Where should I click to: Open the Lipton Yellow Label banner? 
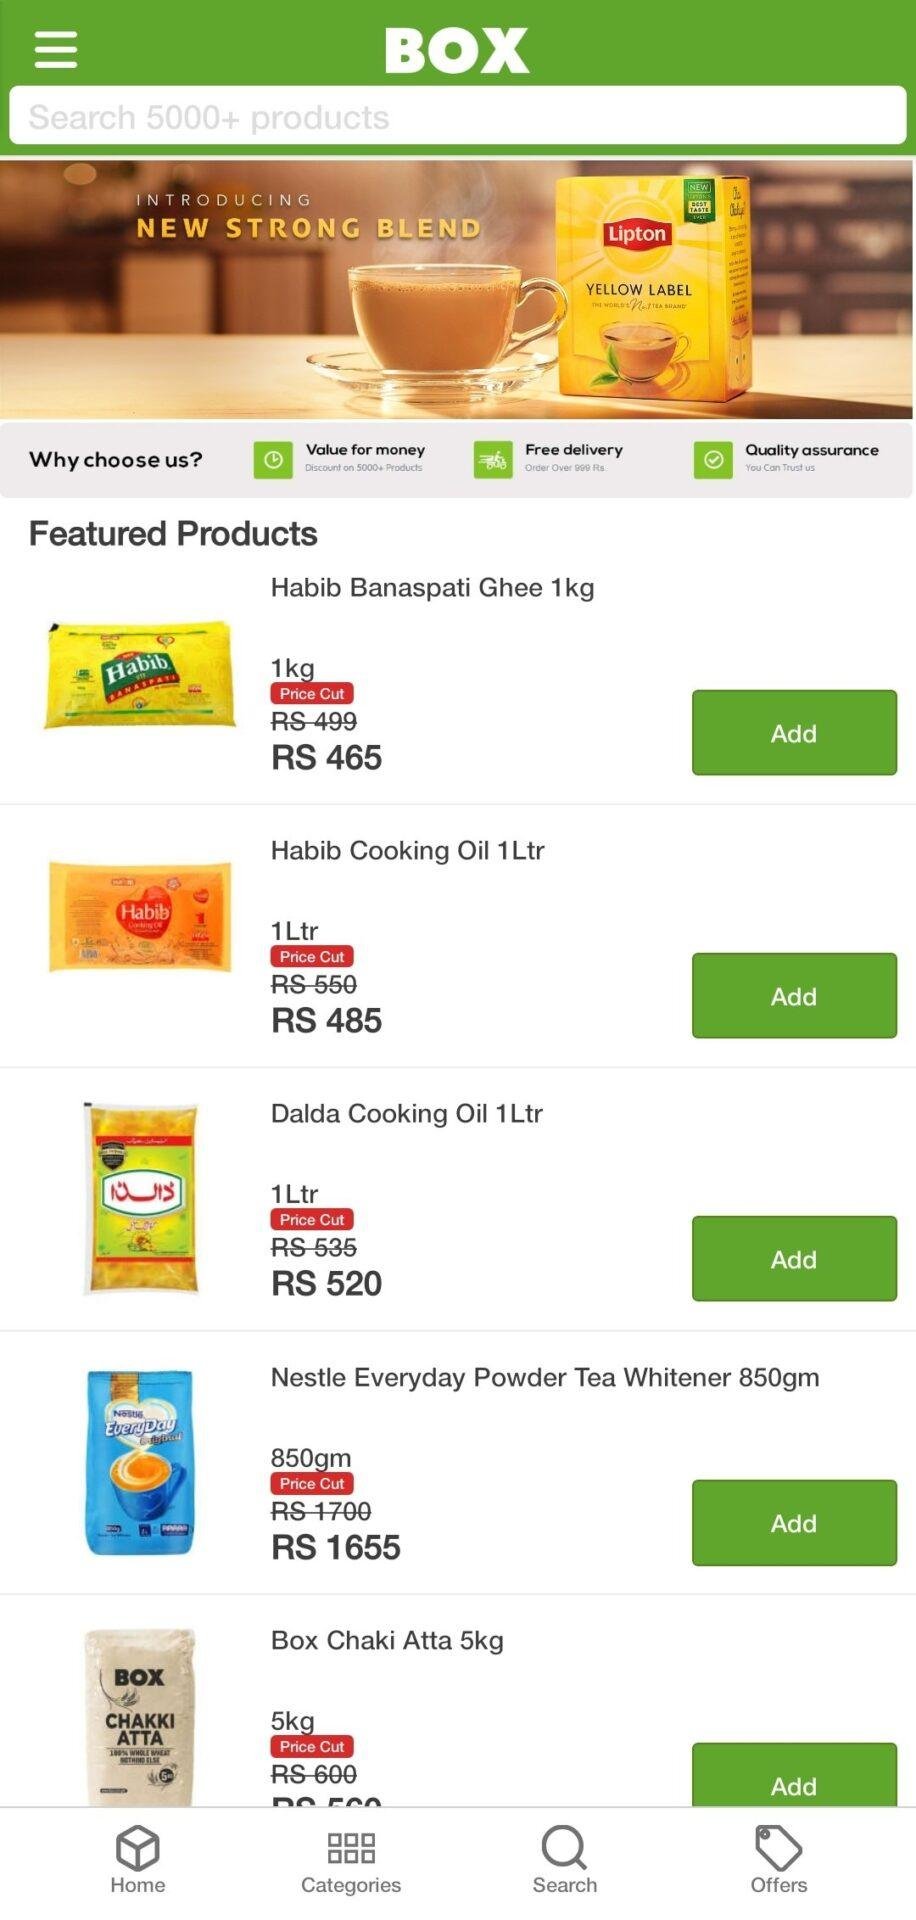[457, 290]
